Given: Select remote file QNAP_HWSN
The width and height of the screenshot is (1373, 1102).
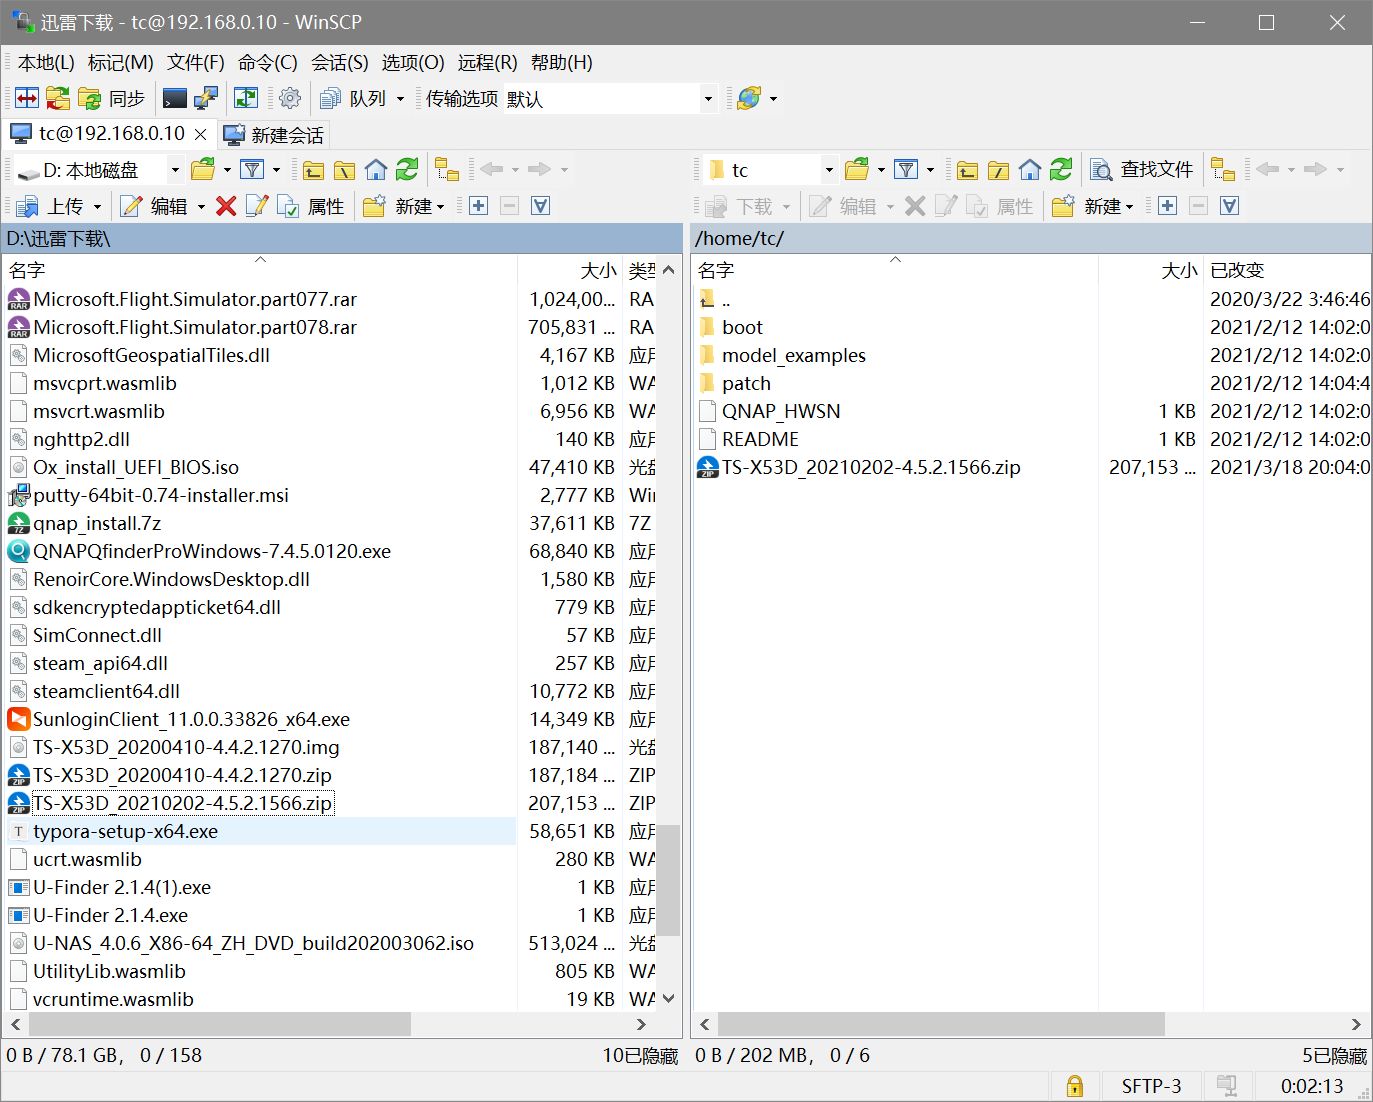Looking at the screenshot, I should tap(781, 411).
